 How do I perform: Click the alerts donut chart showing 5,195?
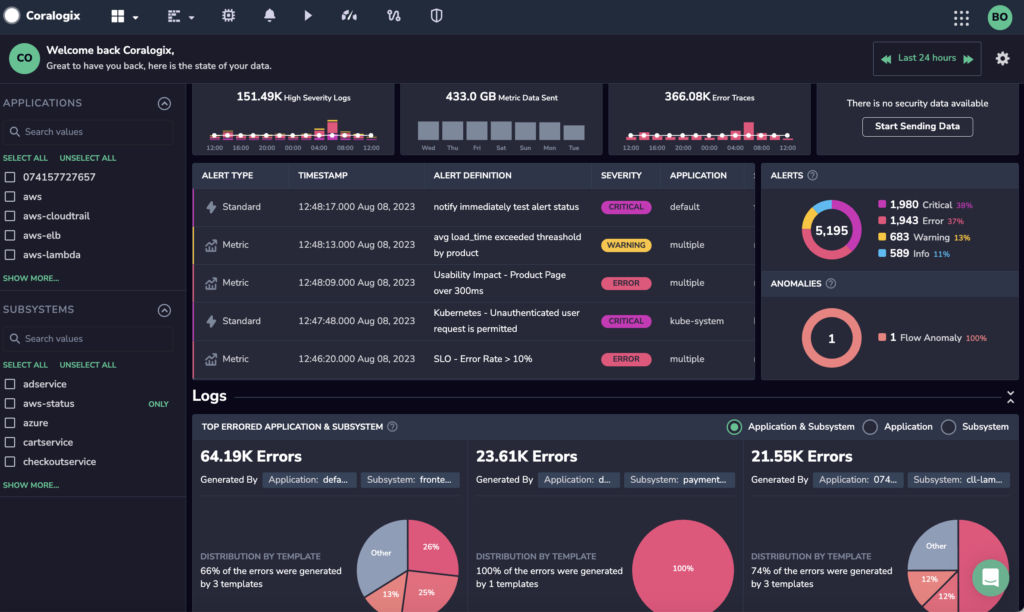click(831, 230)
